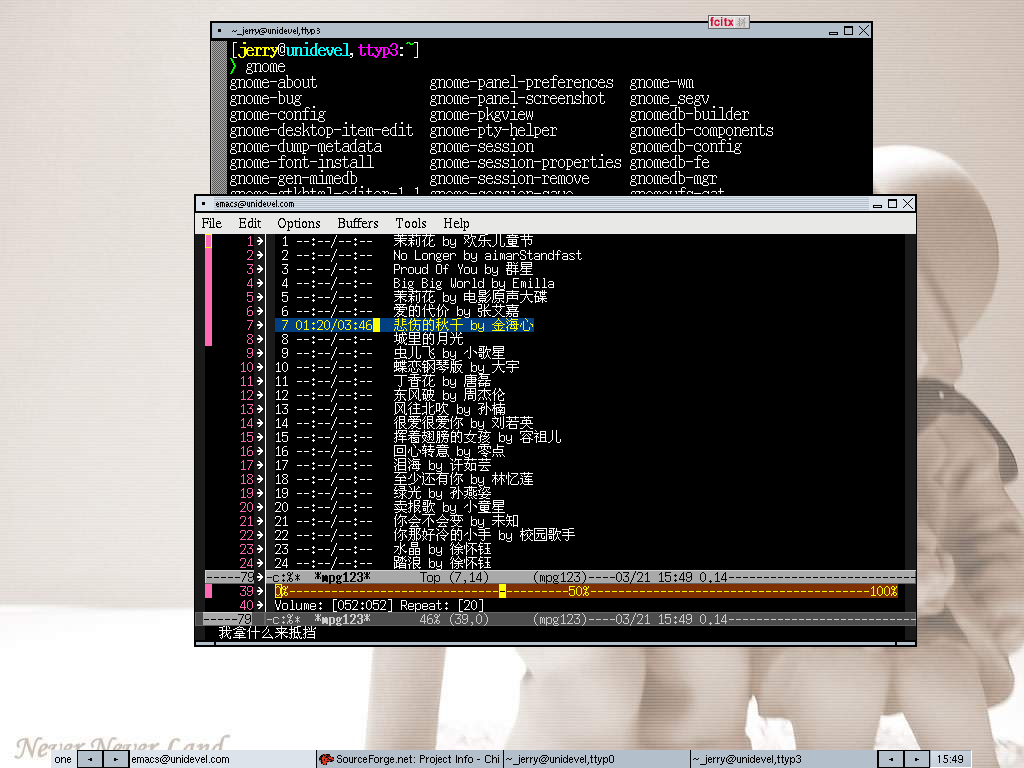Screen dimensions: 1024x768
Task: Select track 8 '城里的月光'
Action: (428, 339)
